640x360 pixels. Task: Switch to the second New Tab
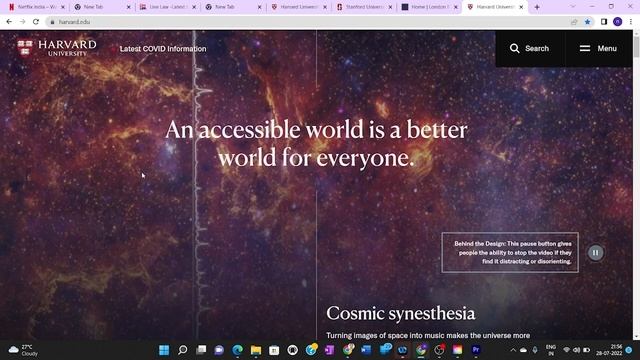233,7
